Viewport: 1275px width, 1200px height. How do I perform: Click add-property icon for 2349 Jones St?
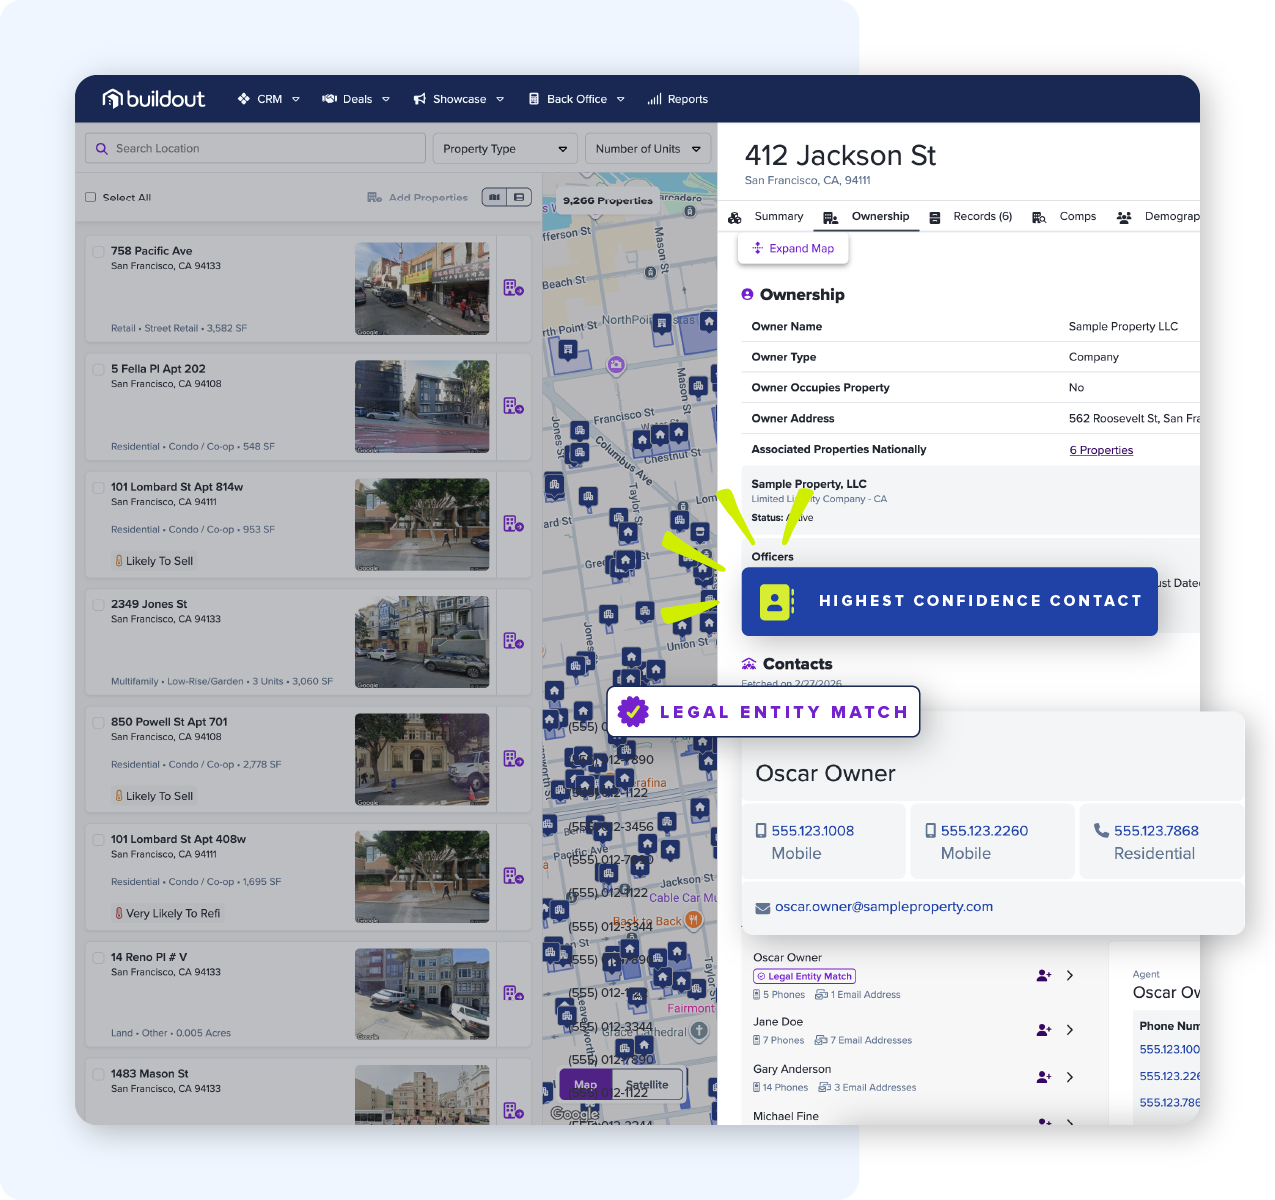[x=513, y=641]
